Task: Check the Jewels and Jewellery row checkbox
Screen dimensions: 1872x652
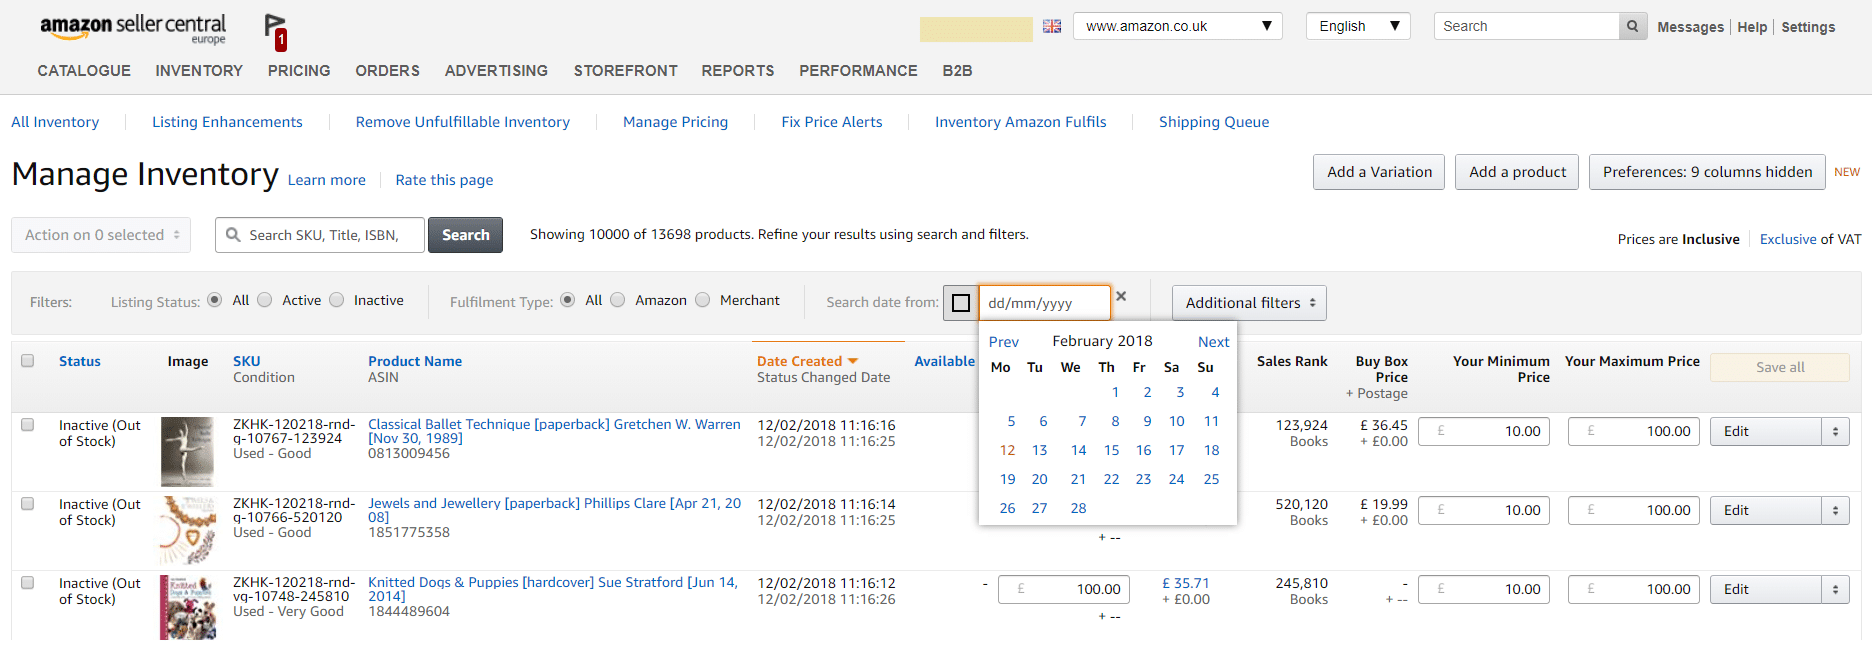Action: [28, 504]
